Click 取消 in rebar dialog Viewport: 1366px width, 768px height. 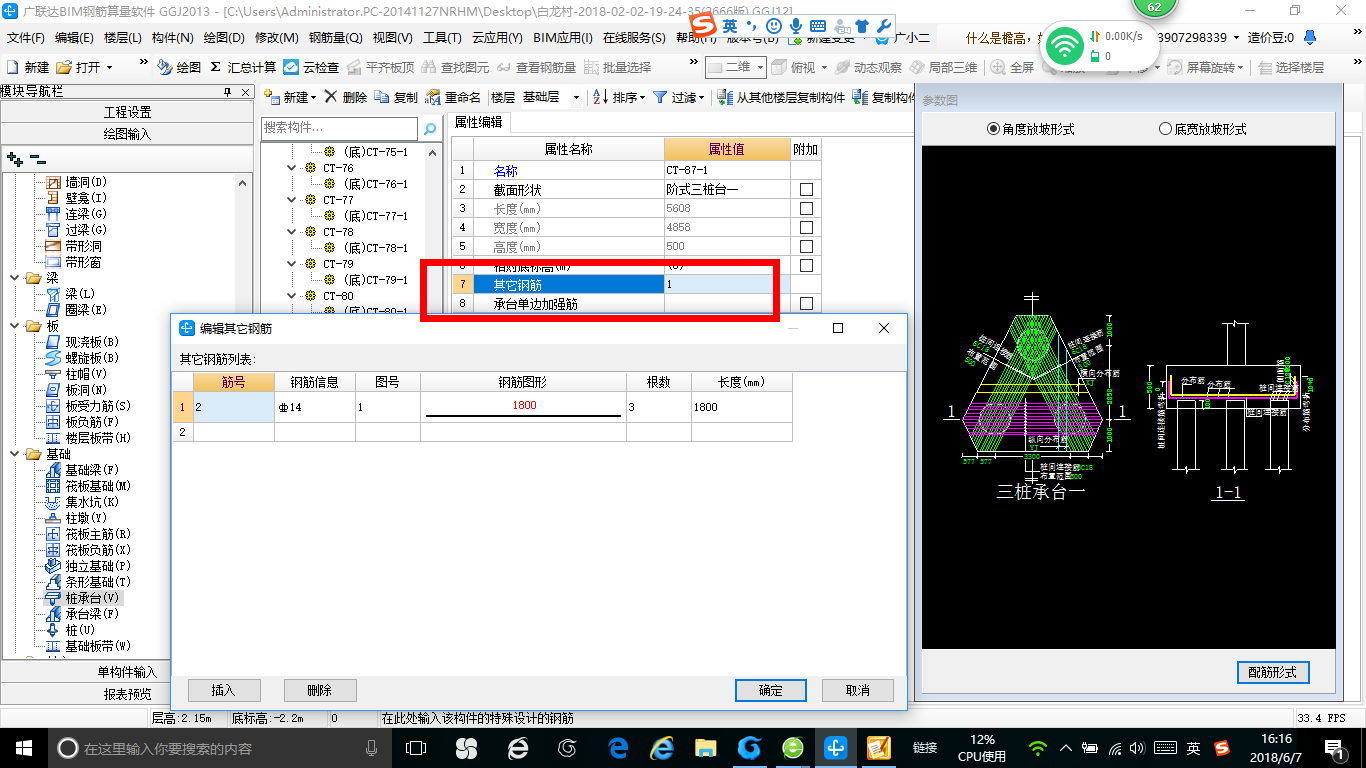click(x=857, y=690)
